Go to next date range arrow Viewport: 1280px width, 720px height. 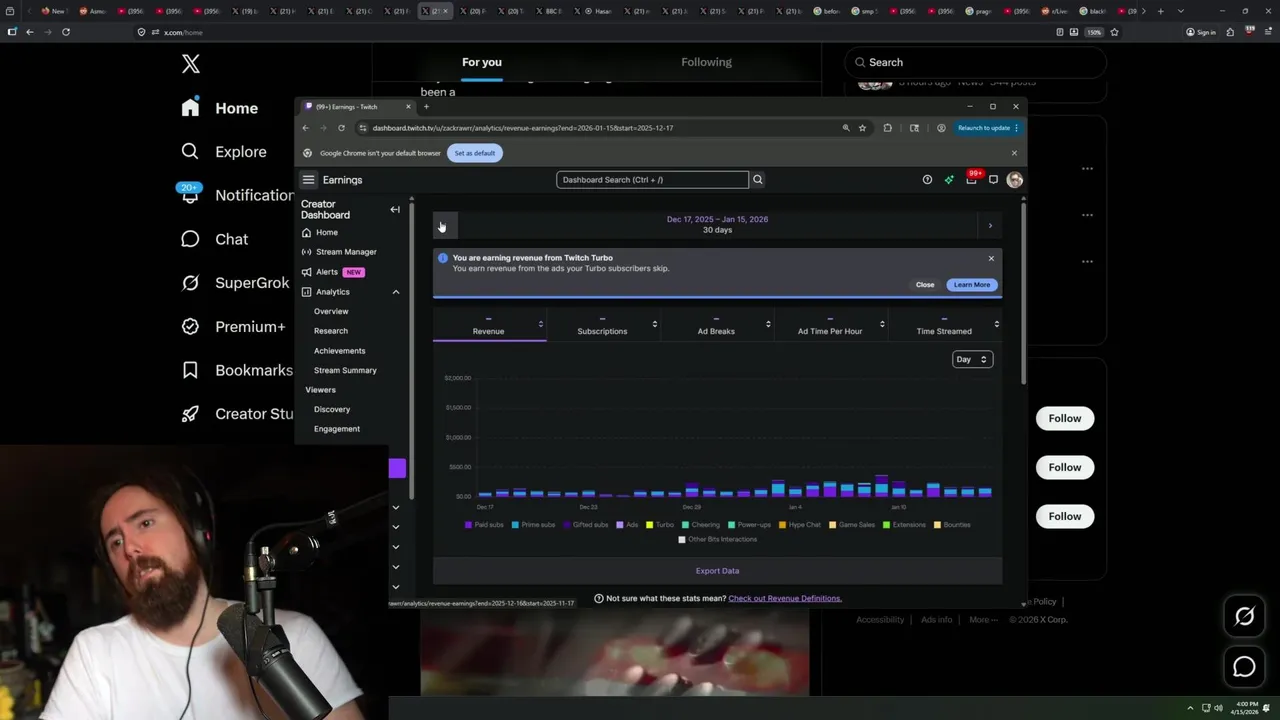coord(990,226)
